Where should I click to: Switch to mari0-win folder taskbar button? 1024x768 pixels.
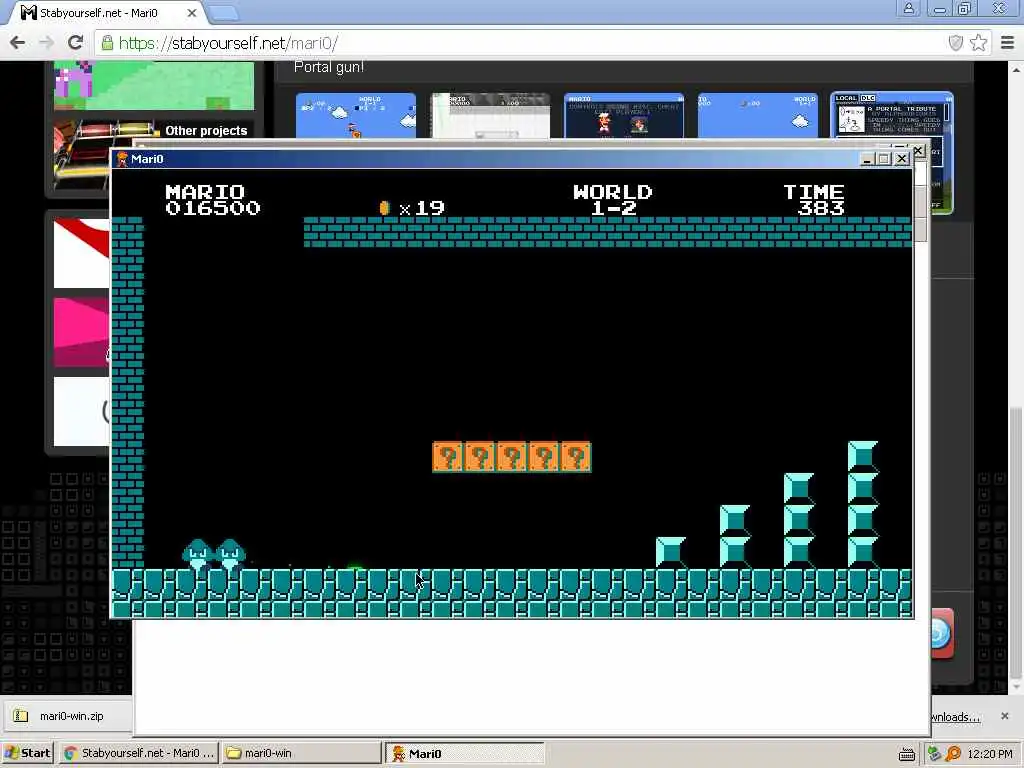coord(301,753)
